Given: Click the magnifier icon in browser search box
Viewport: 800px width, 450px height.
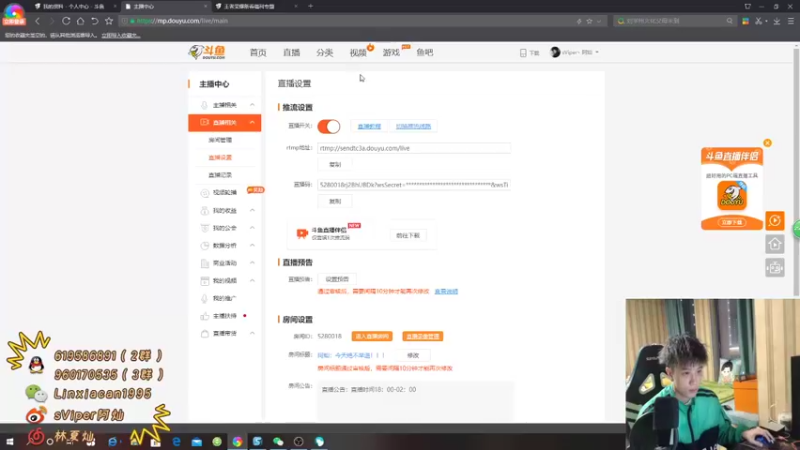Looking at the screenshot, I should tap(730, 21).
